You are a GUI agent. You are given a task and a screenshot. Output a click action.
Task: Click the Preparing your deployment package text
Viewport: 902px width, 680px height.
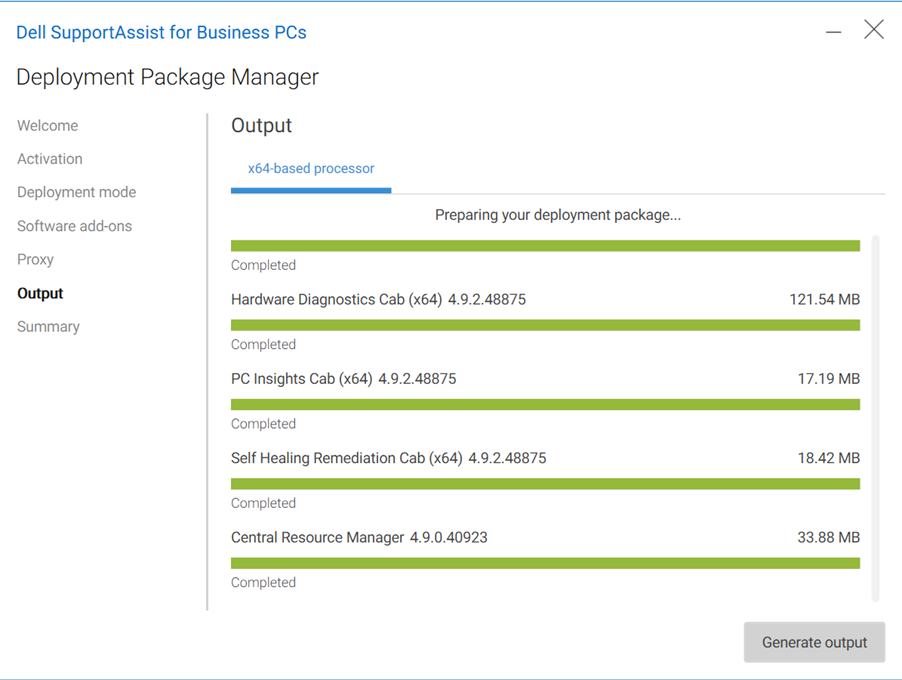tap(557, 215)
